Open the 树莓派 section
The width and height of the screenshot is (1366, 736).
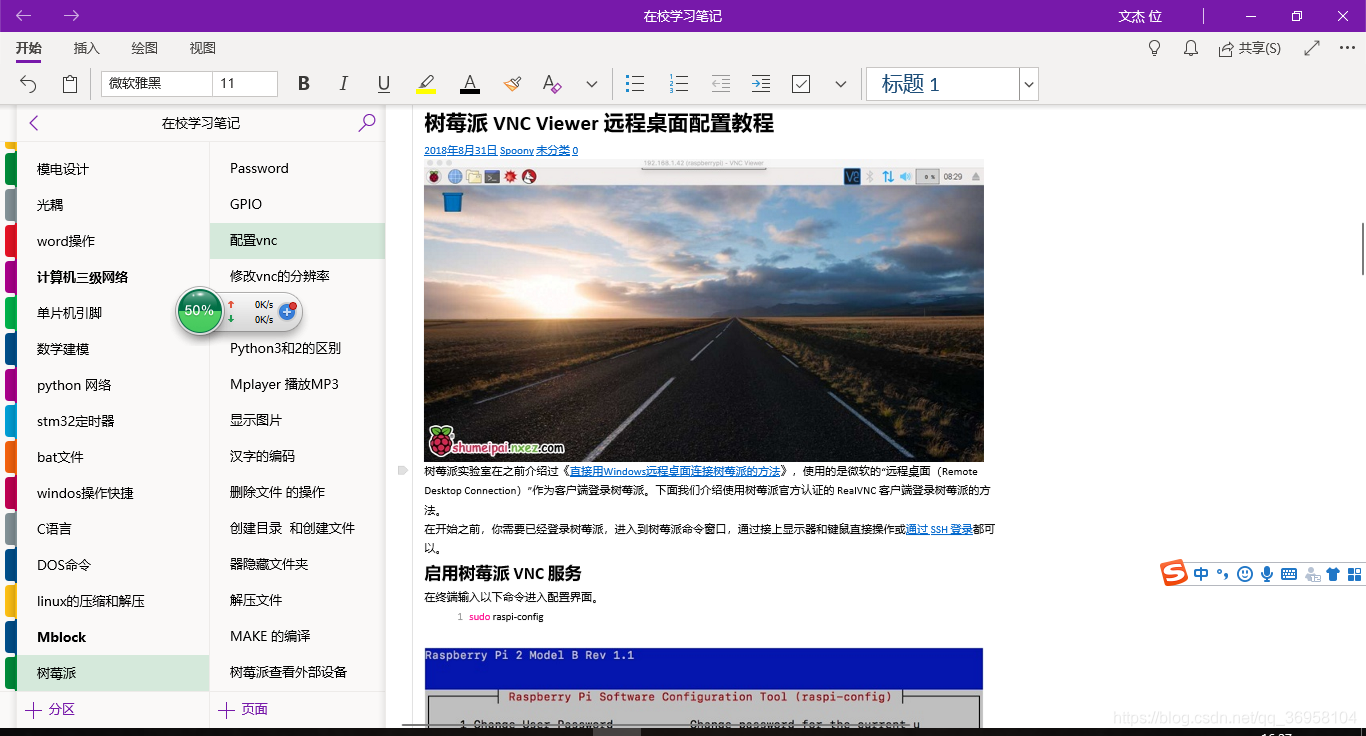[x=113, y=673]
